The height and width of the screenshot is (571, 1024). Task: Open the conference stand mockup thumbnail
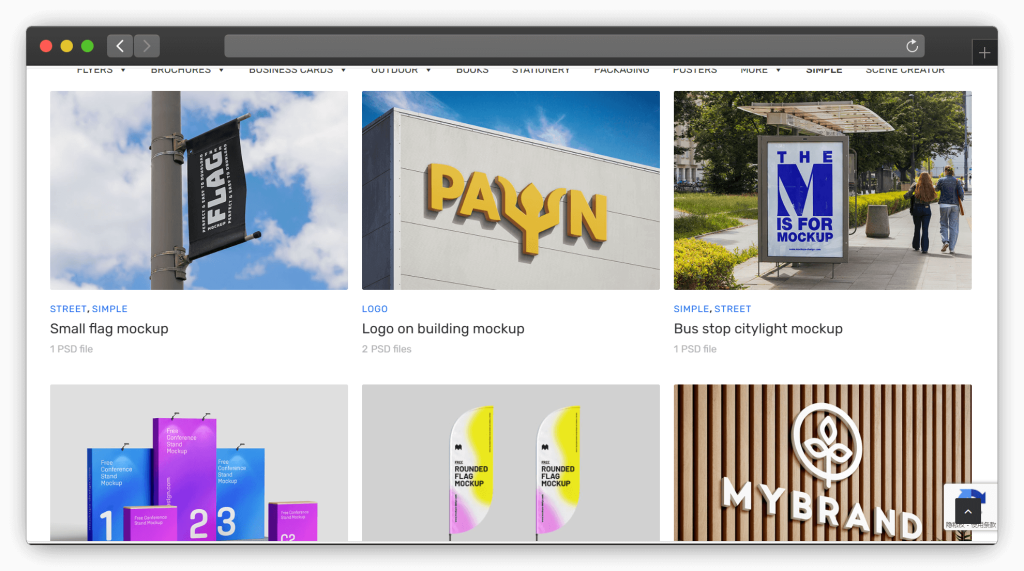tap(199, 462)
